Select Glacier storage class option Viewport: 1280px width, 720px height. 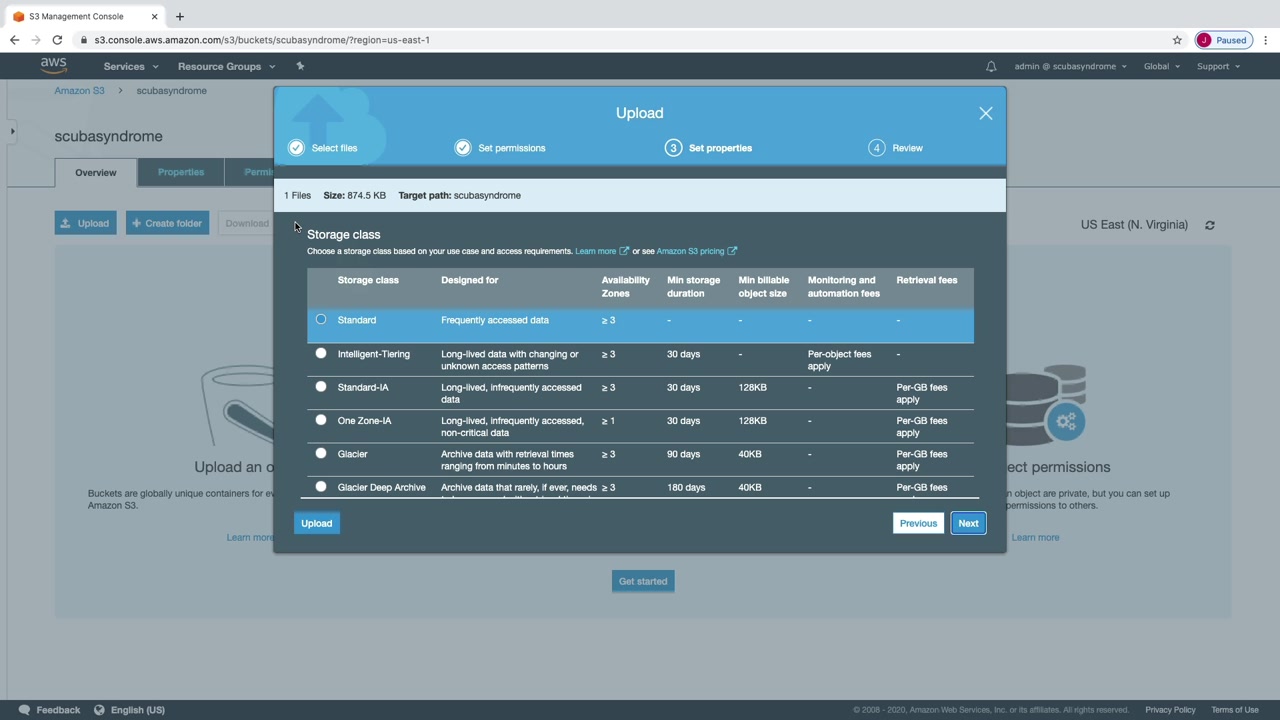321,454
